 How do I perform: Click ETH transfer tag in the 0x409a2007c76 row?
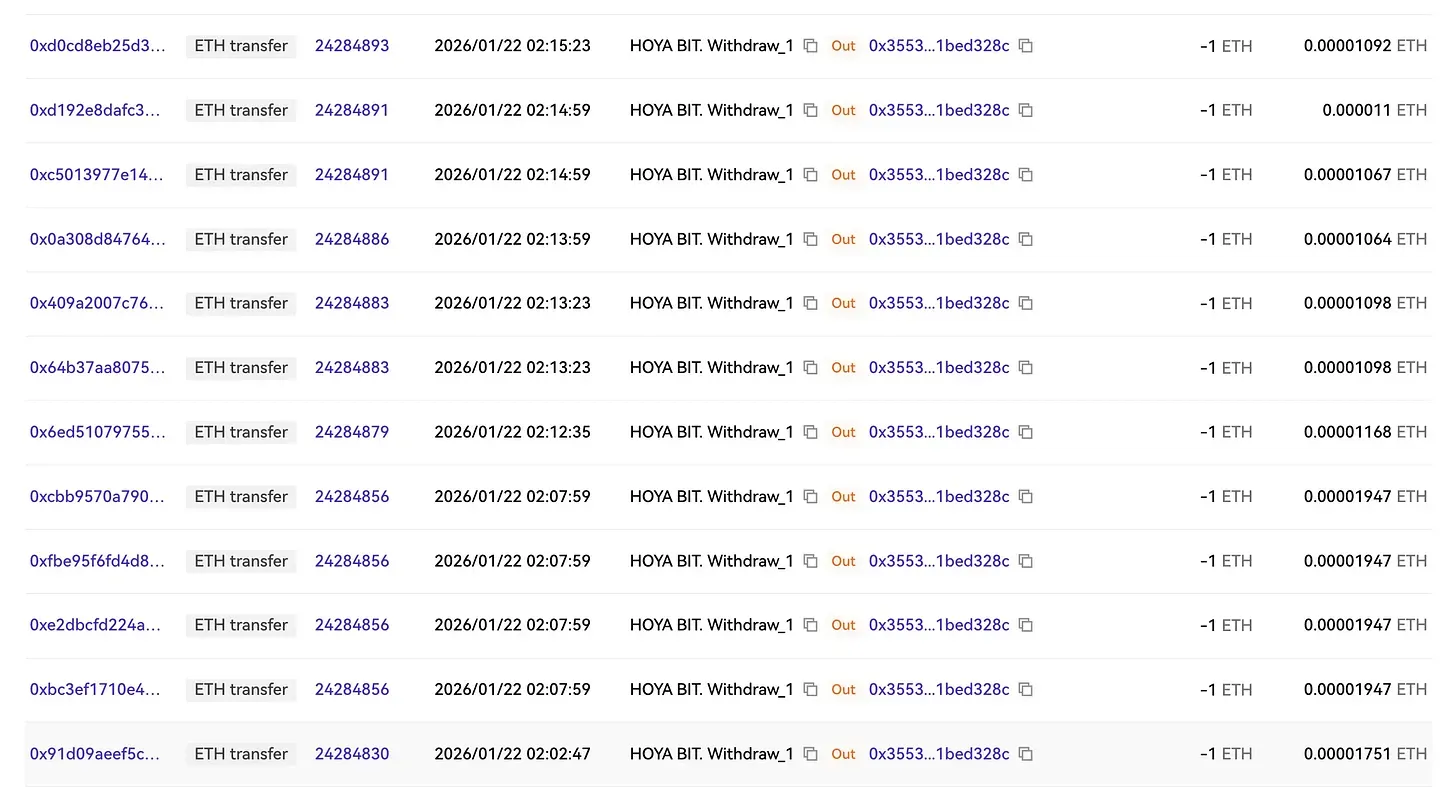(241, 303)
